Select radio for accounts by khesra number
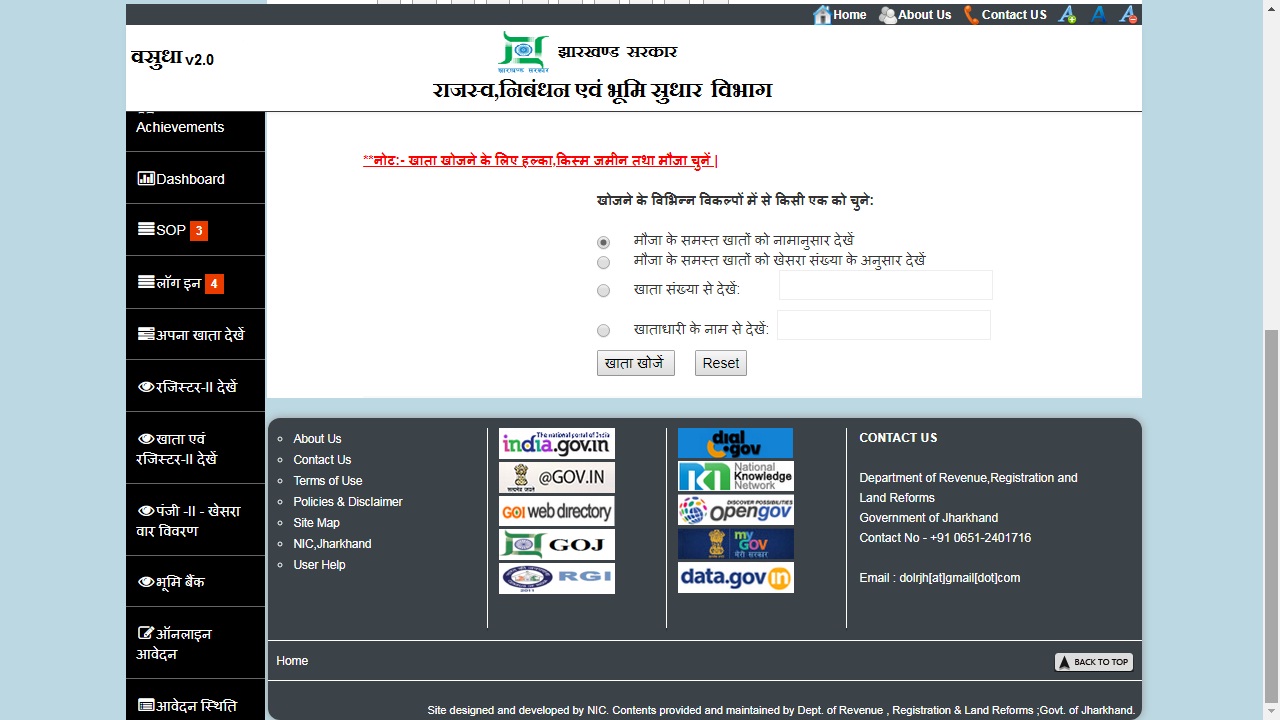The height and width of the screenshot is (720, 1280). point(603,262)
